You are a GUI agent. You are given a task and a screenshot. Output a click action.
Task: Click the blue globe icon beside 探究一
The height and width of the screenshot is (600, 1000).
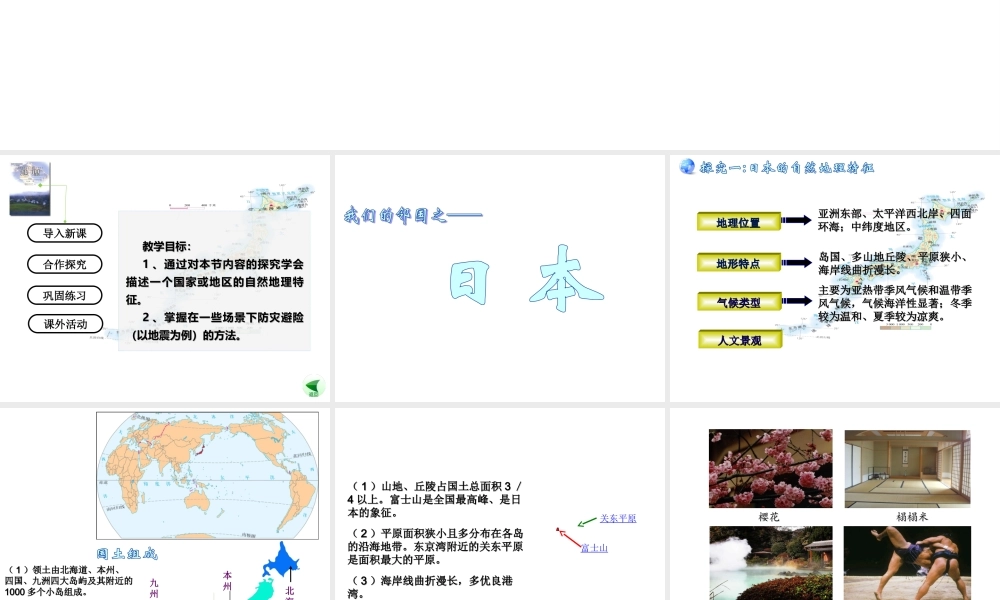pos(687,166)
